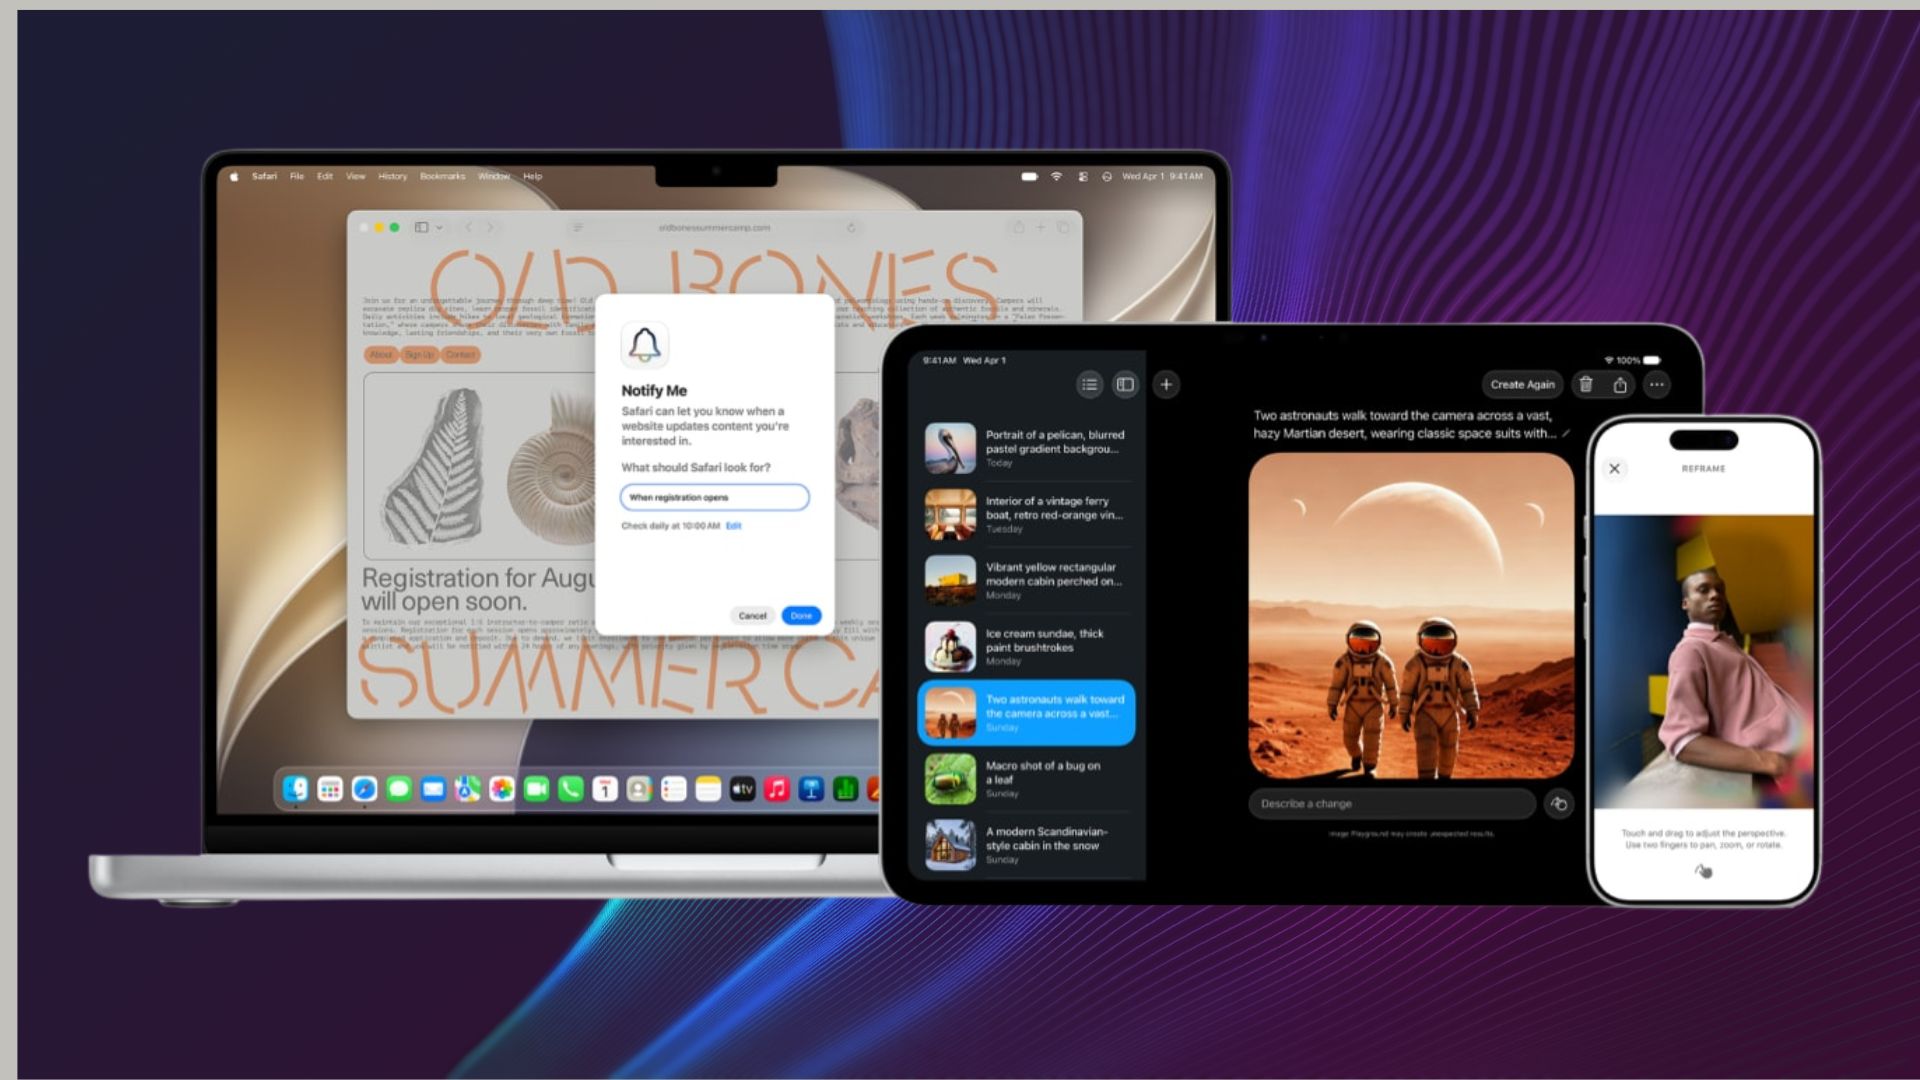The width and height of the screenshot is (1920, 1080).
Task: Go forward in Safari
Action: pos(490,227)
